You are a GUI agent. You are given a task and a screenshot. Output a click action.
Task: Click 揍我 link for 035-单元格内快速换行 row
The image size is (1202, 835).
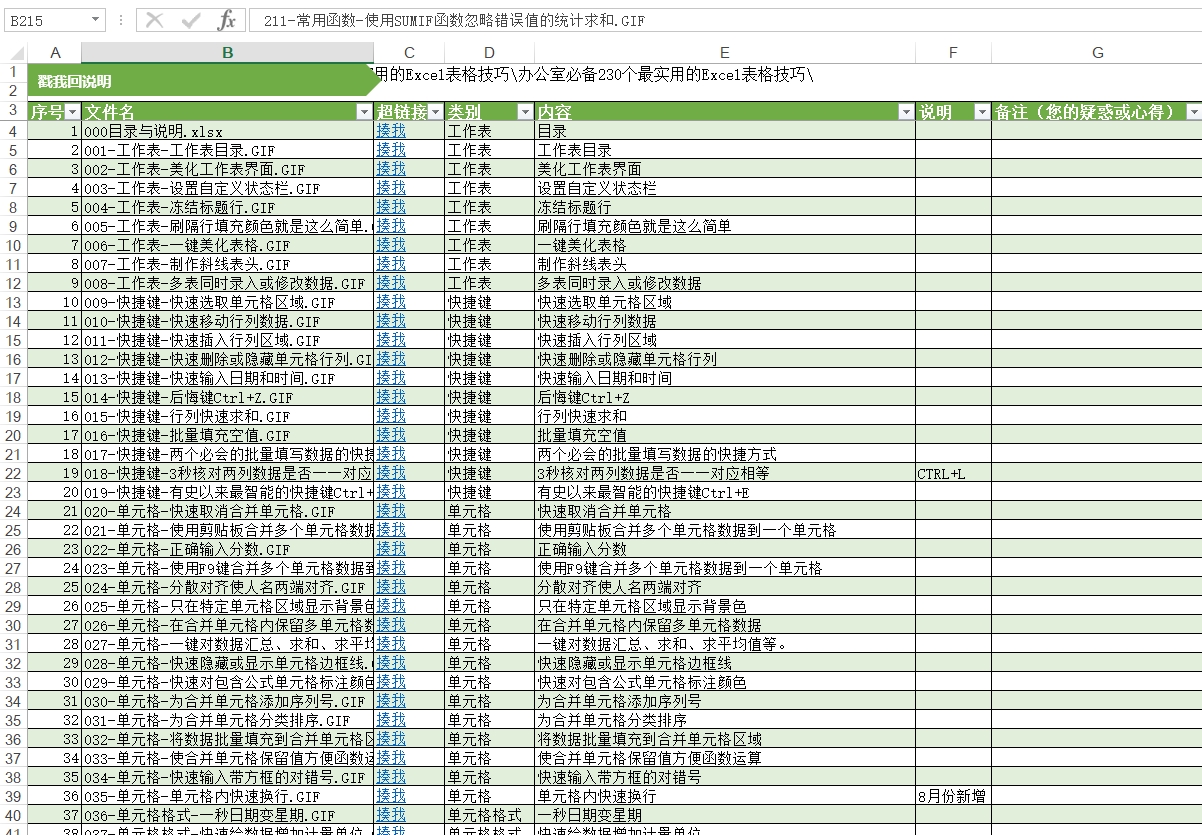tap(391, 796)
